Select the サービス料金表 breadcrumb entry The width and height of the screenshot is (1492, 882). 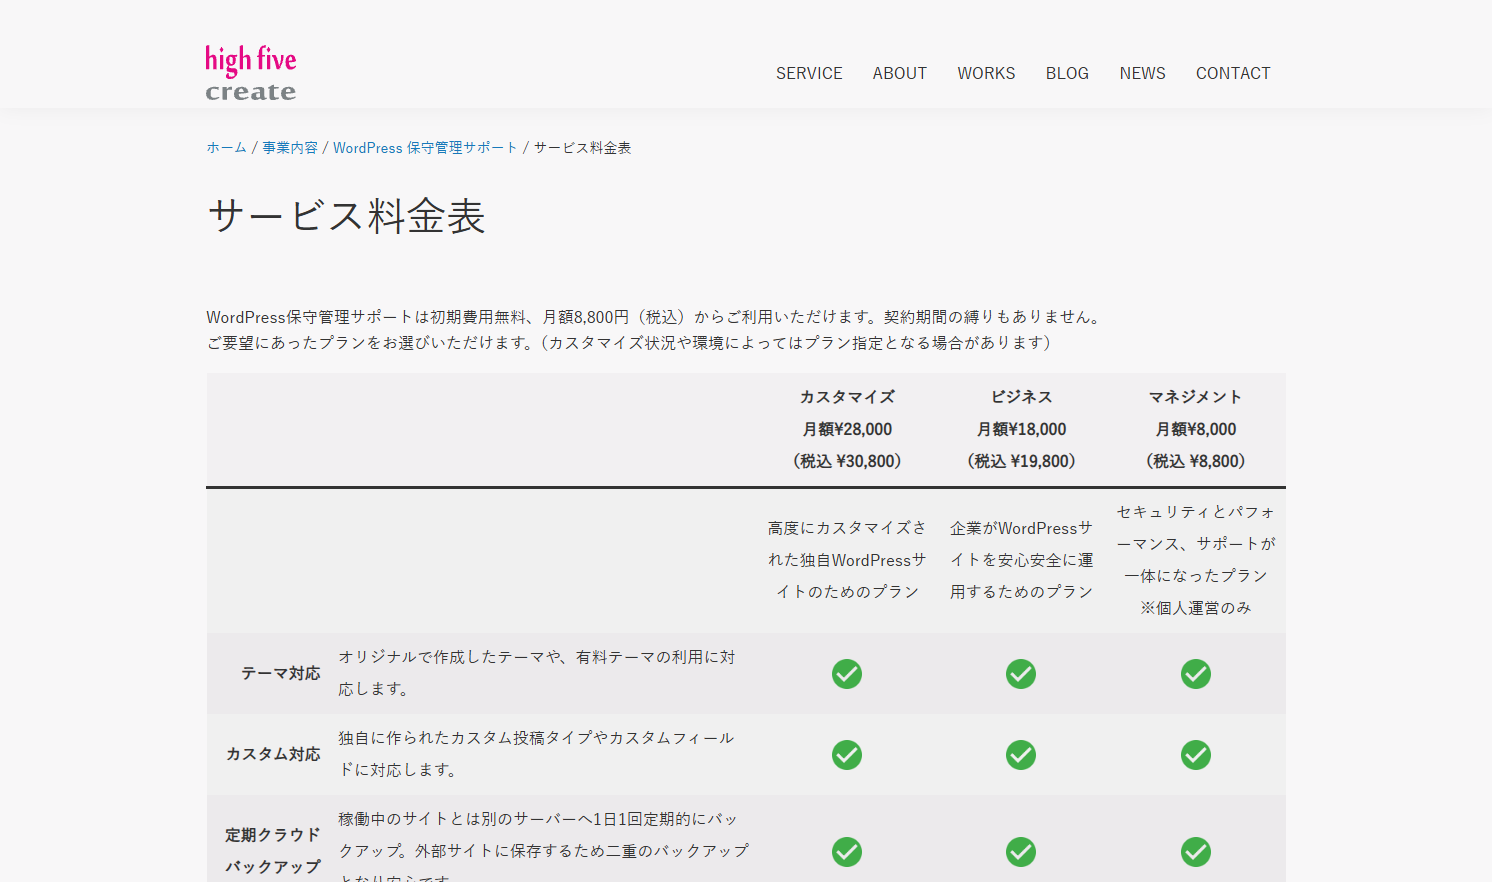[x=584, y=147]
